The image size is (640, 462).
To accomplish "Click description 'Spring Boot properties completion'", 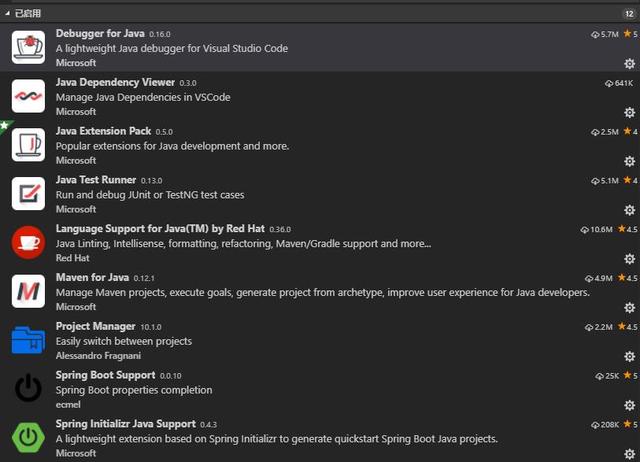I will (134, 390).
